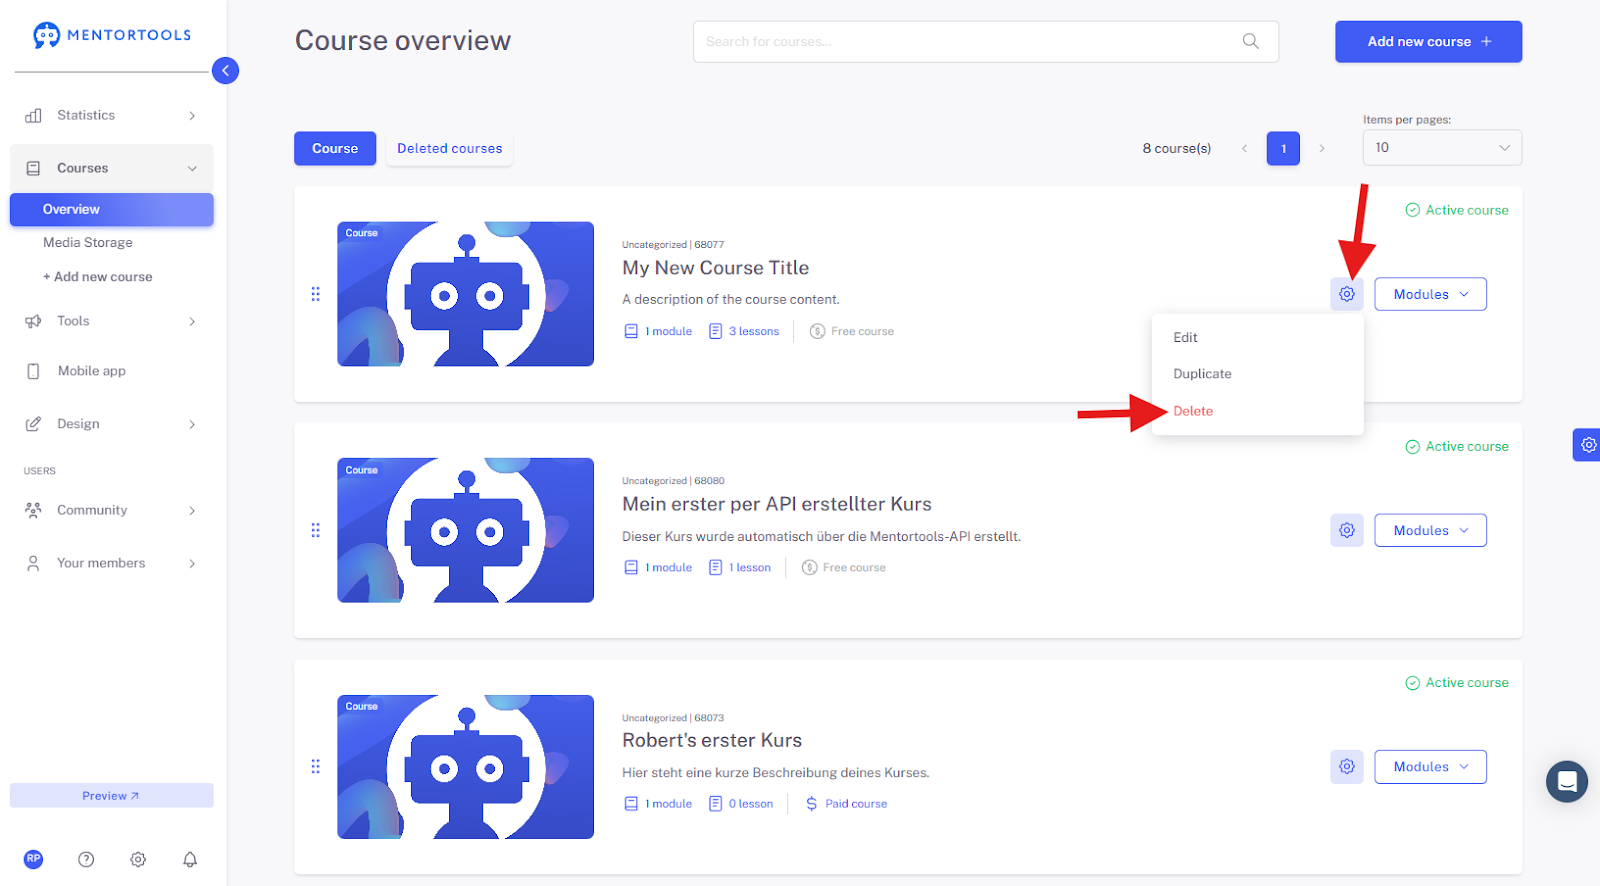Click the 8 course(s) count text
Image resolution: width=1600 pixels, height=886 pixels.
click(1177, 148)
